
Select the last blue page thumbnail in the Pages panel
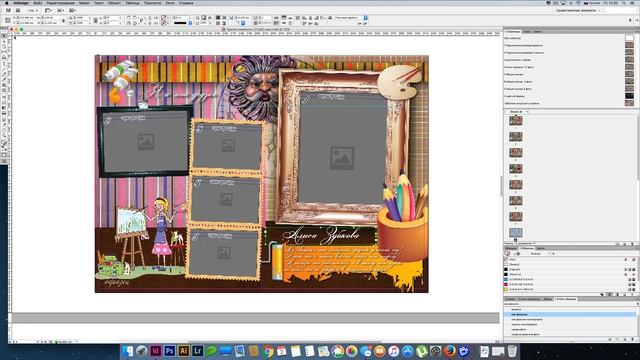point(516,233)
